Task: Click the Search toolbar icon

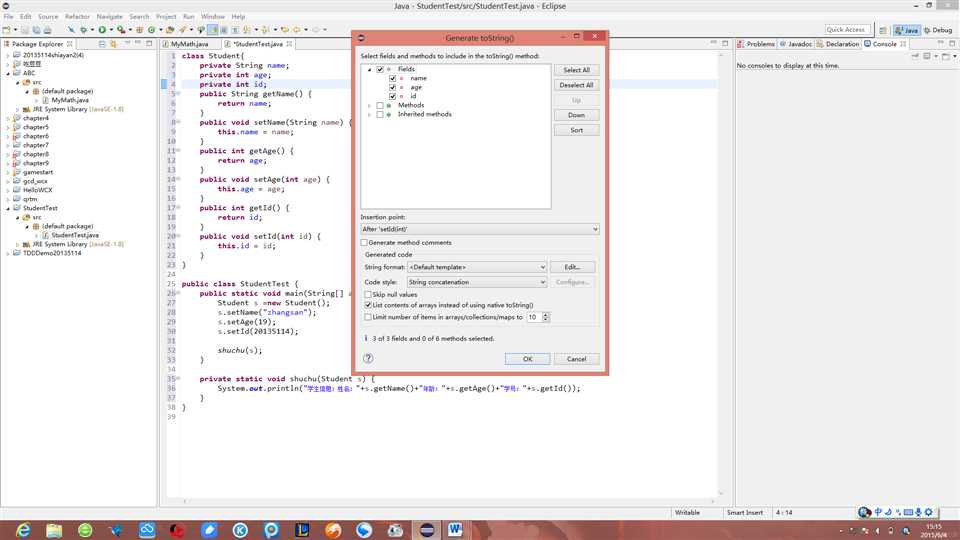Action: [182, 29]
